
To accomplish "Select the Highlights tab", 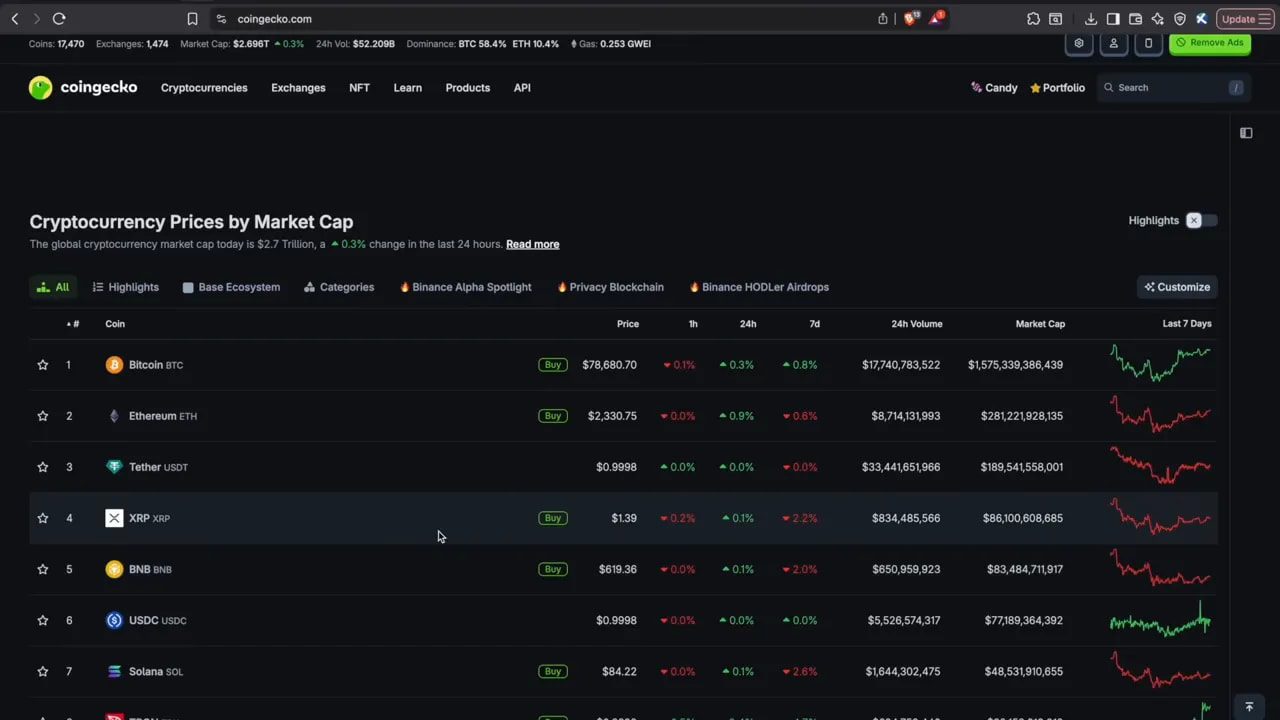I will [x=125, y=287].
